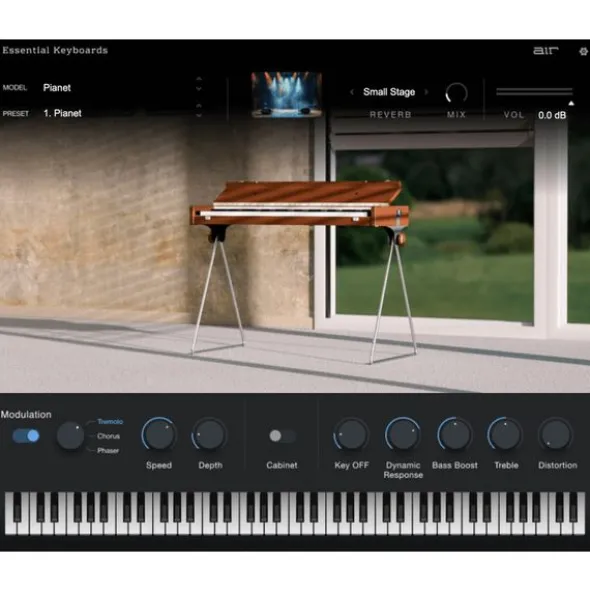Open the Small Stage reverb selector
590x591 pixels.
tap(389, 92)
